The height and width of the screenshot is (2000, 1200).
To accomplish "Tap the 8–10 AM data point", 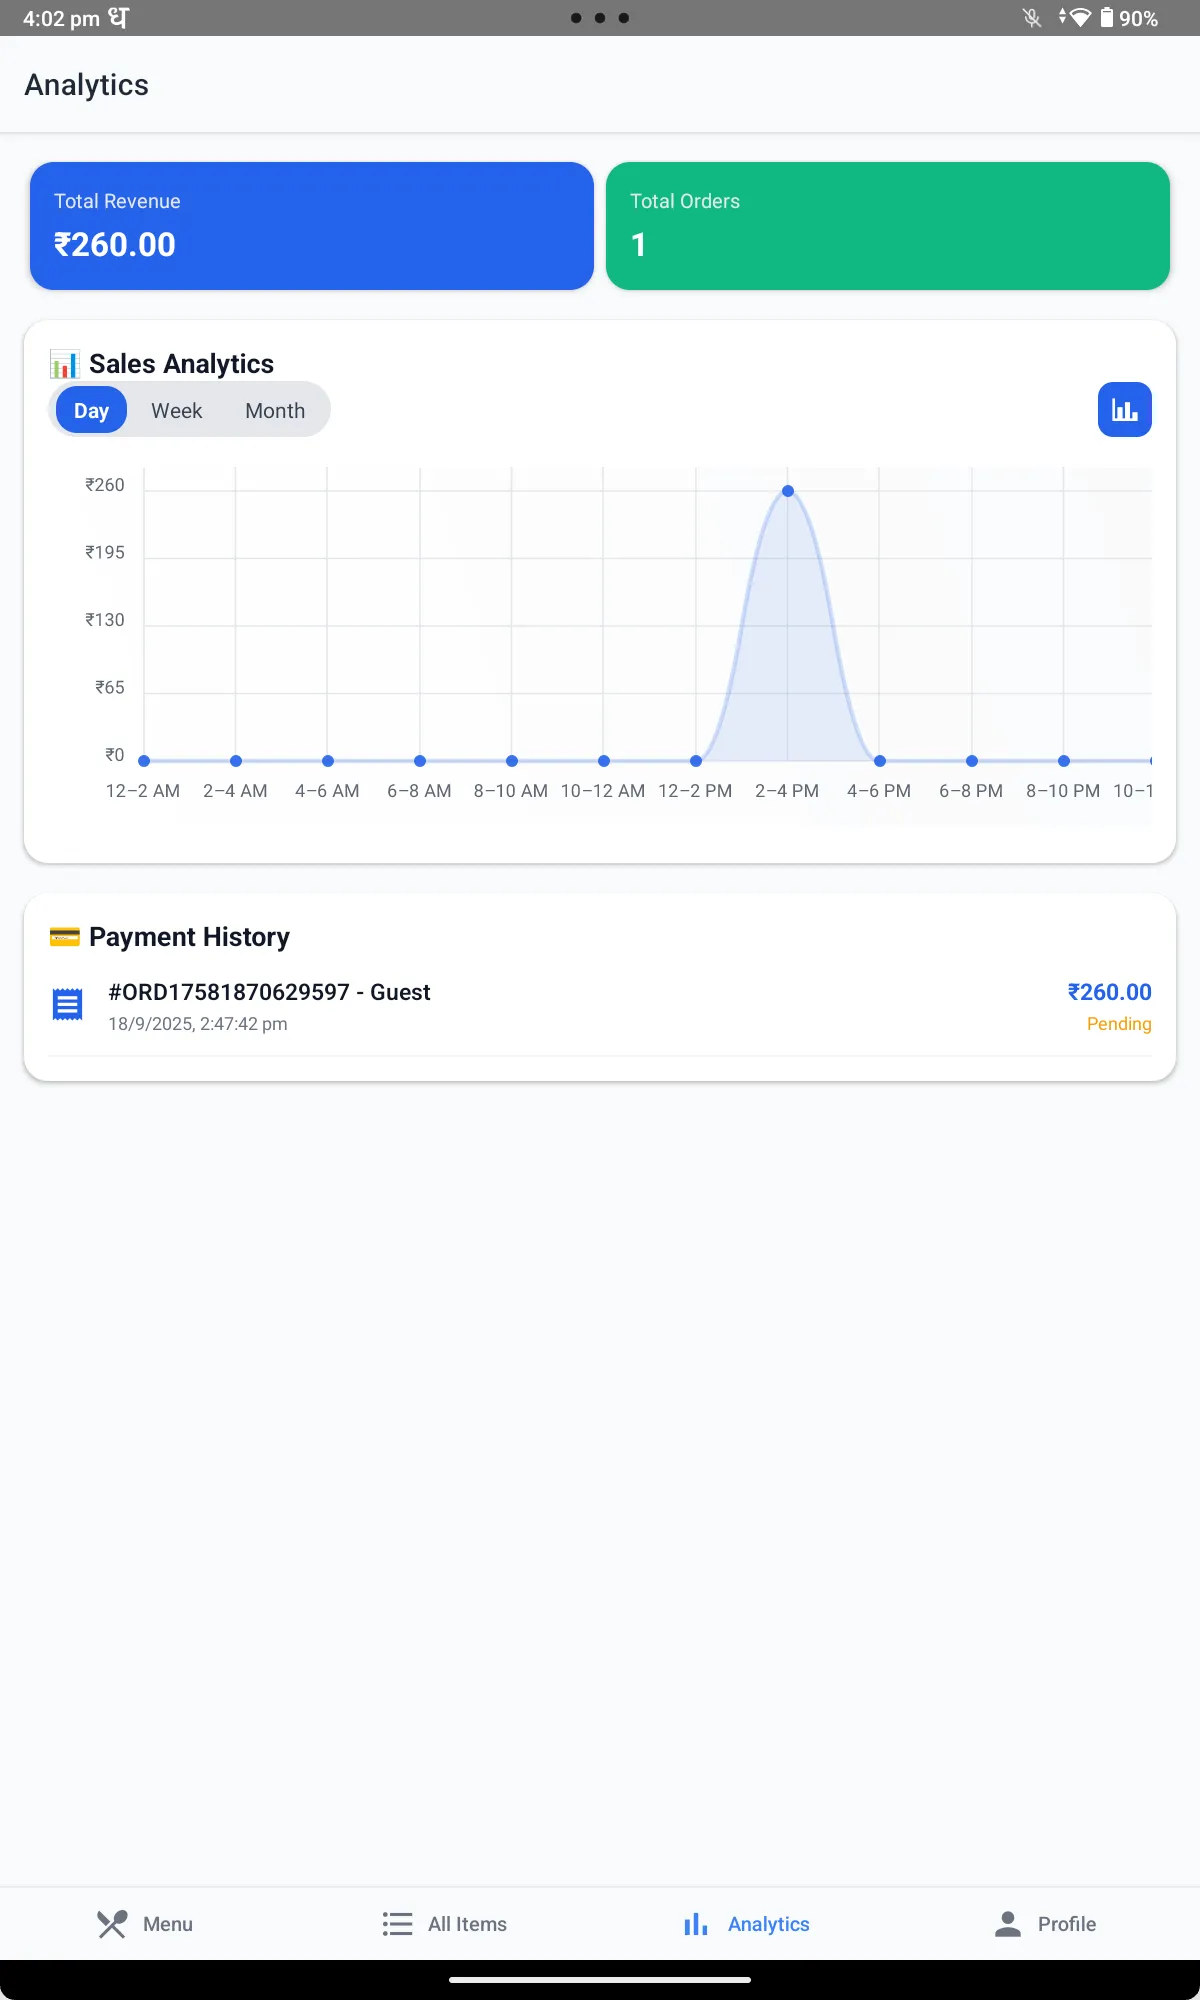I will [x=512, y=761].
